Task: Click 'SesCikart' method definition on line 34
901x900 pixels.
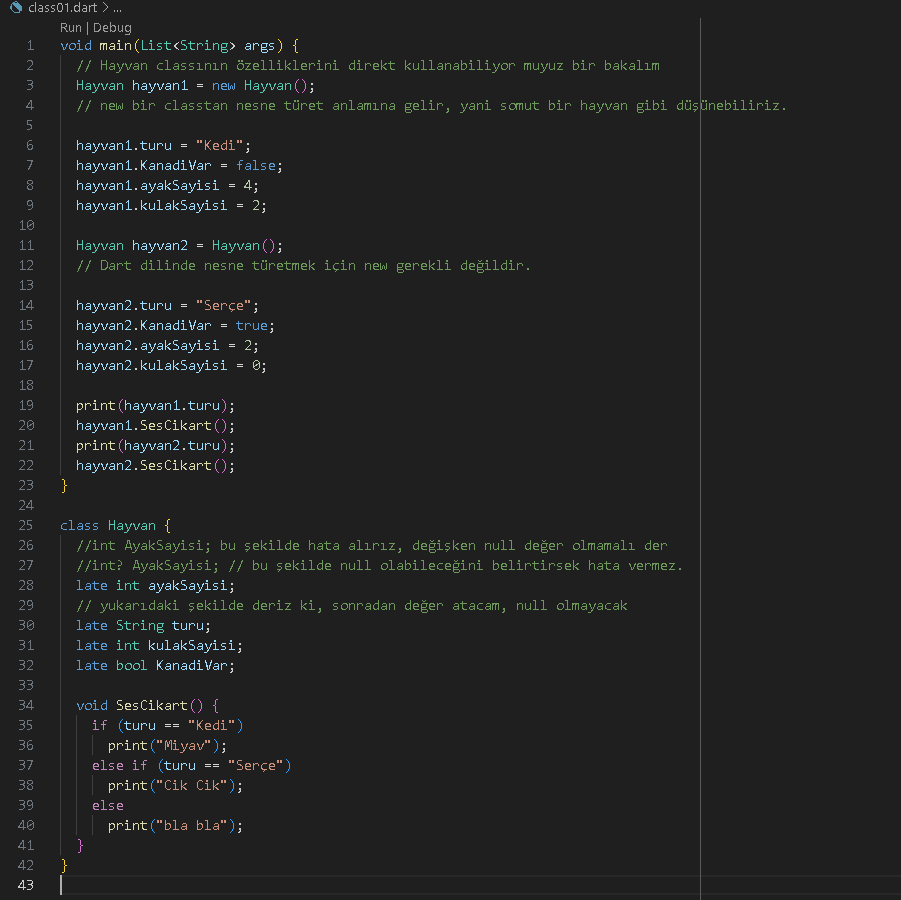Action: [x=152, y=705]
